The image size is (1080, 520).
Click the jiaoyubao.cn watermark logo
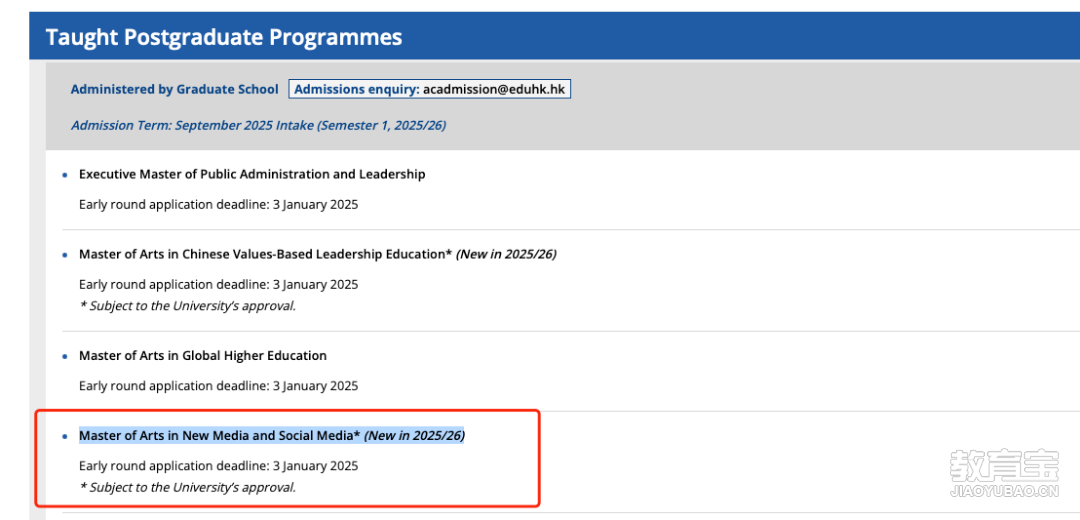tap(1004, 473)
